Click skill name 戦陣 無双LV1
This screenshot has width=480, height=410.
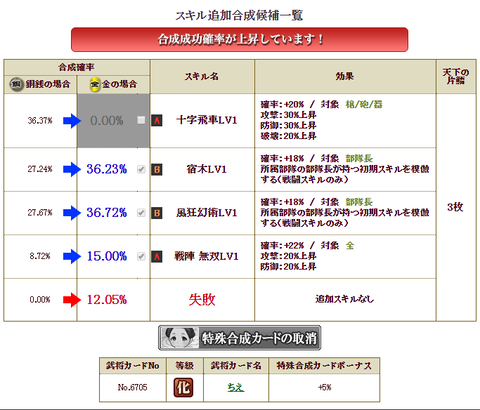point(207,256)
